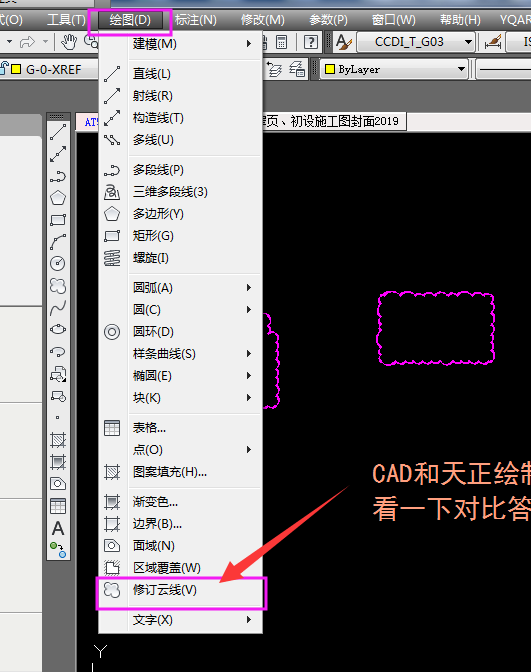Select the Ellipse Arc tool in the left toolbar

tap(58, 352)
